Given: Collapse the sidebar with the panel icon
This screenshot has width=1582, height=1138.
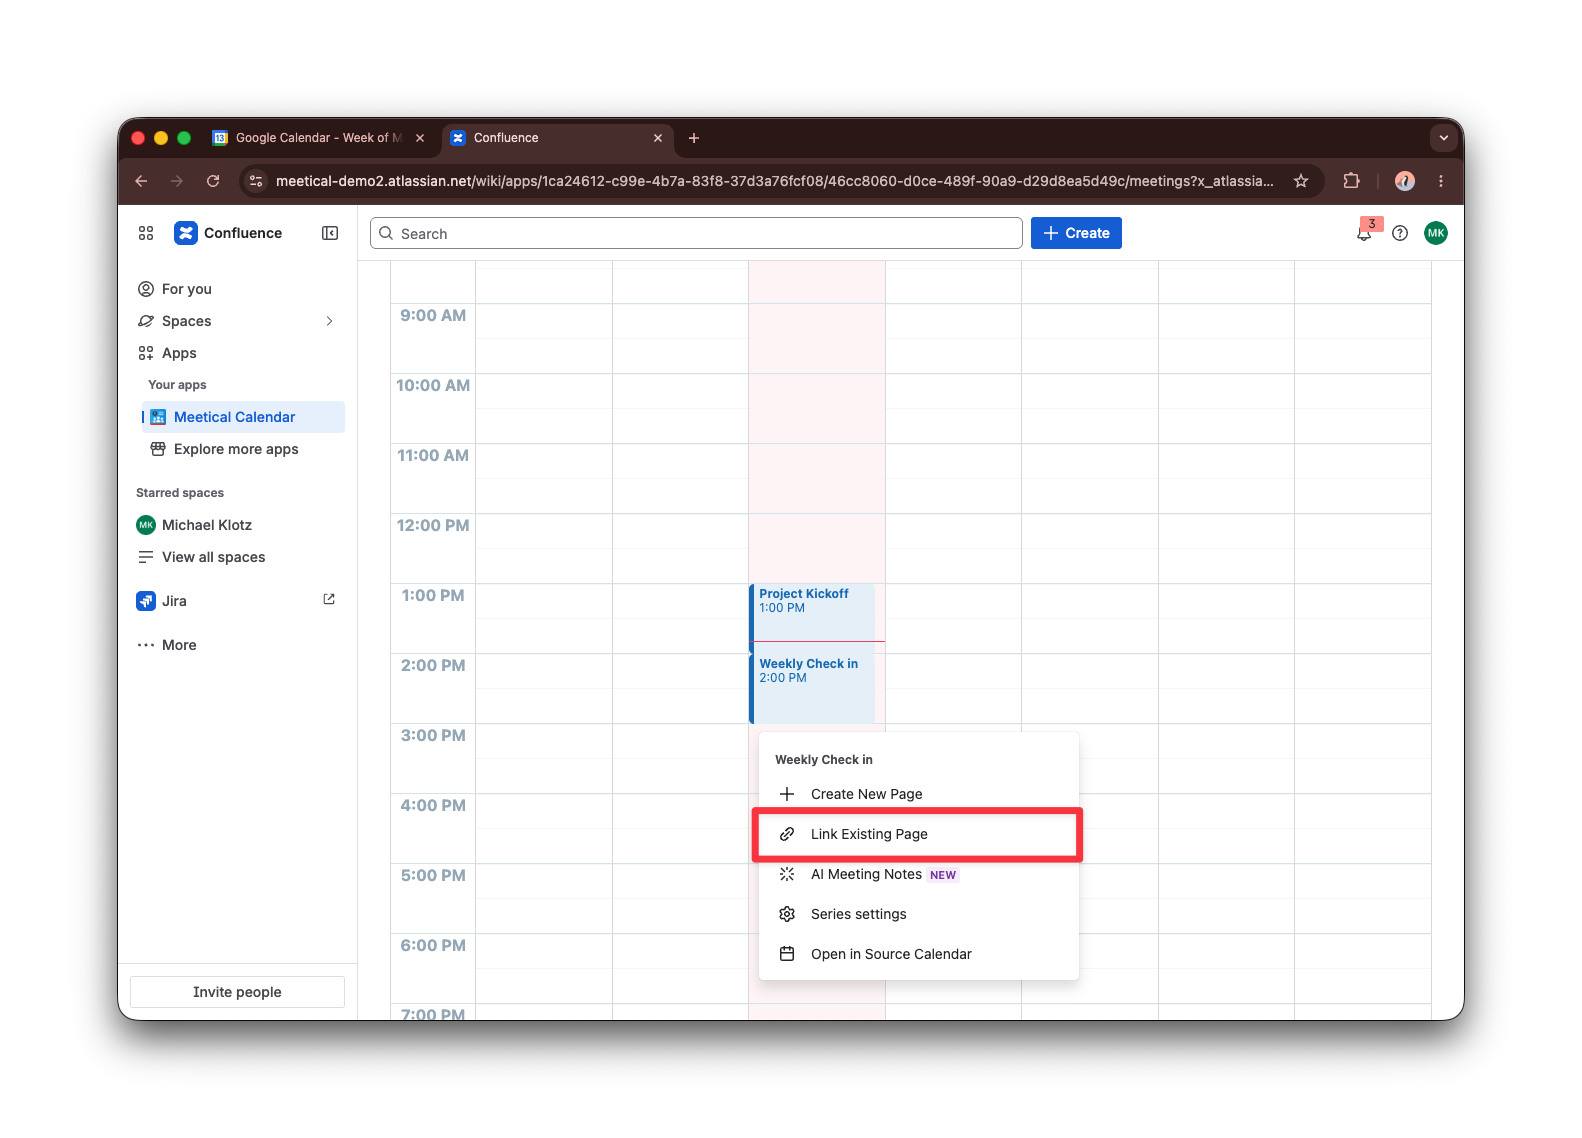Looking at the screenshot, I should tap(330, 233).
